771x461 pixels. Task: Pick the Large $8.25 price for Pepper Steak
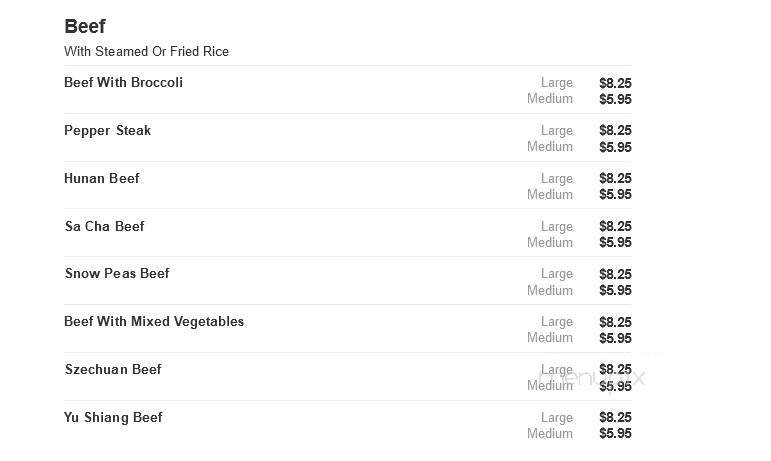click(x=615, y=130)
